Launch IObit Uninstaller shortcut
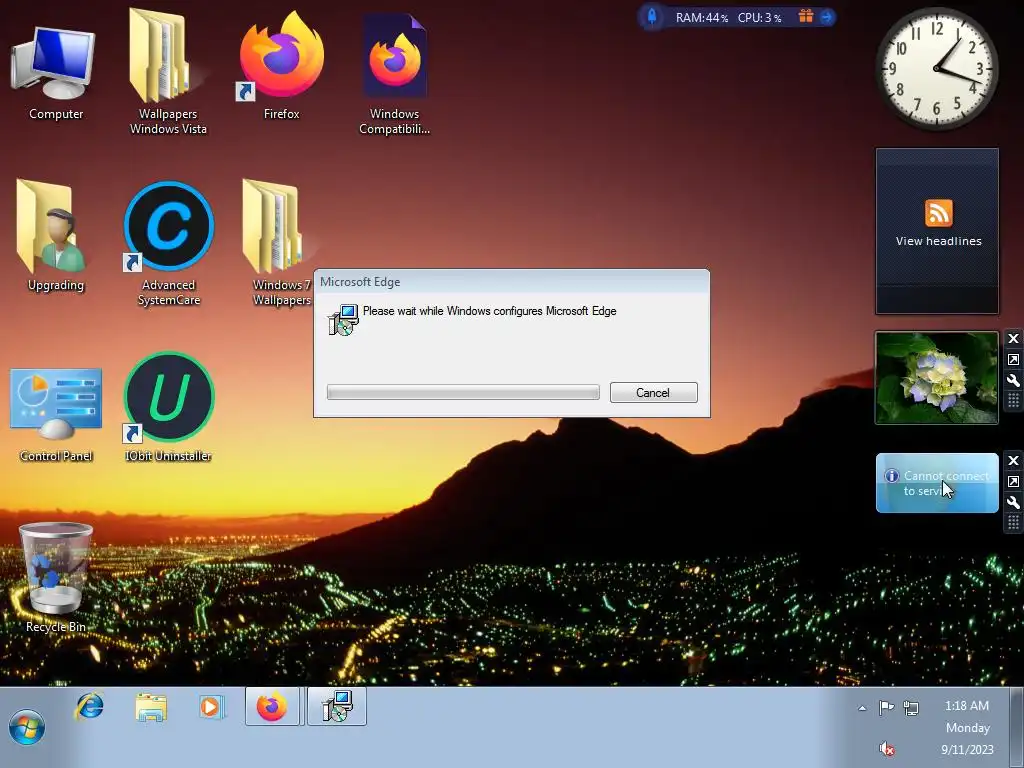The width and height of the screenshot is (1024, 768). pyautogui.click(x=168, y=406)
